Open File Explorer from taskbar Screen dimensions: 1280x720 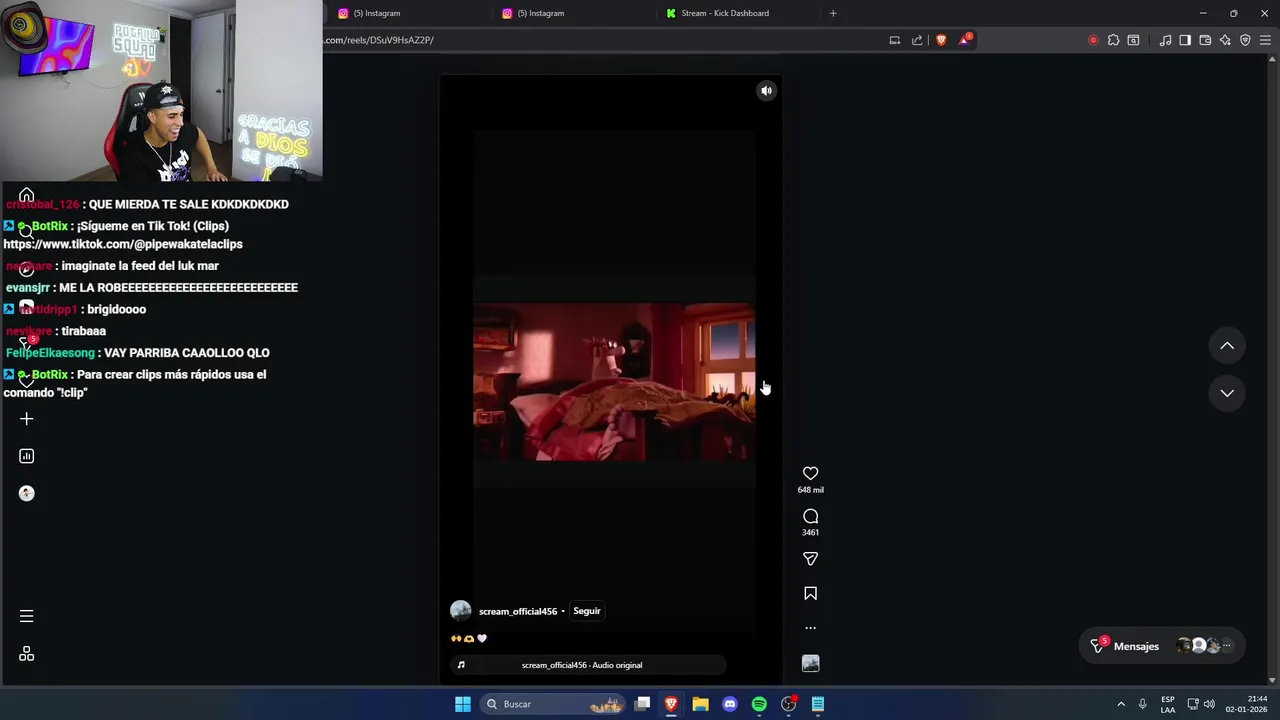tap(701, 704)
